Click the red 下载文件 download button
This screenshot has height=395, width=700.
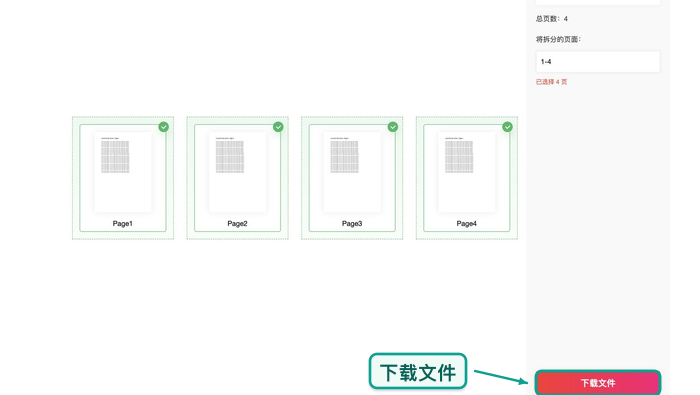pyautogui.click(x=598, y=383)
